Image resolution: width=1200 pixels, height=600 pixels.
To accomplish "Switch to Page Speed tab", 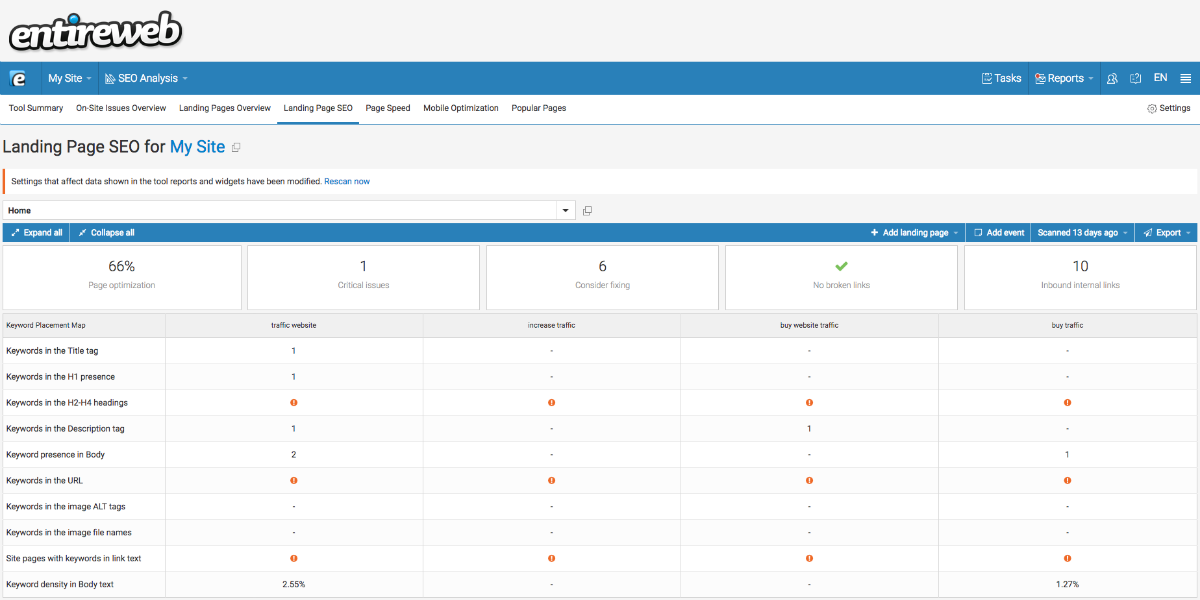I will pyautogui.click(x=388, y=108).
